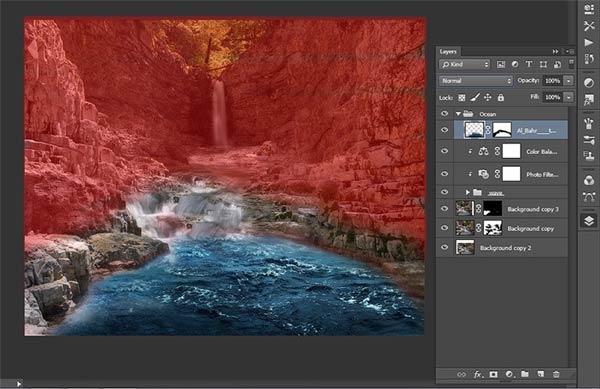Image resolution: width=600 pixels, height=389 pixels.
Task: Hide the Ocean group eye icon
Action: click(x=444, y=114)
